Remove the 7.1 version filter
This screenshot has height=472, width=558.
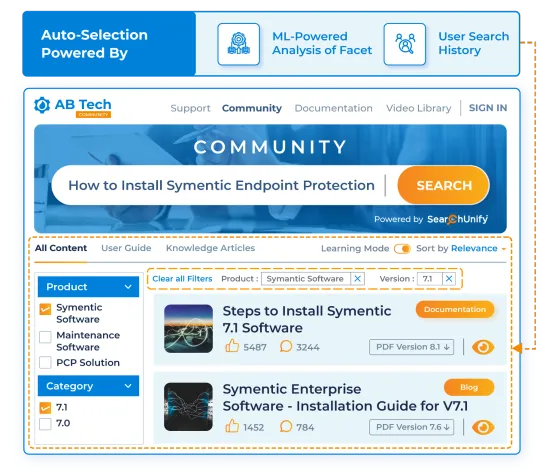(449, 279)
